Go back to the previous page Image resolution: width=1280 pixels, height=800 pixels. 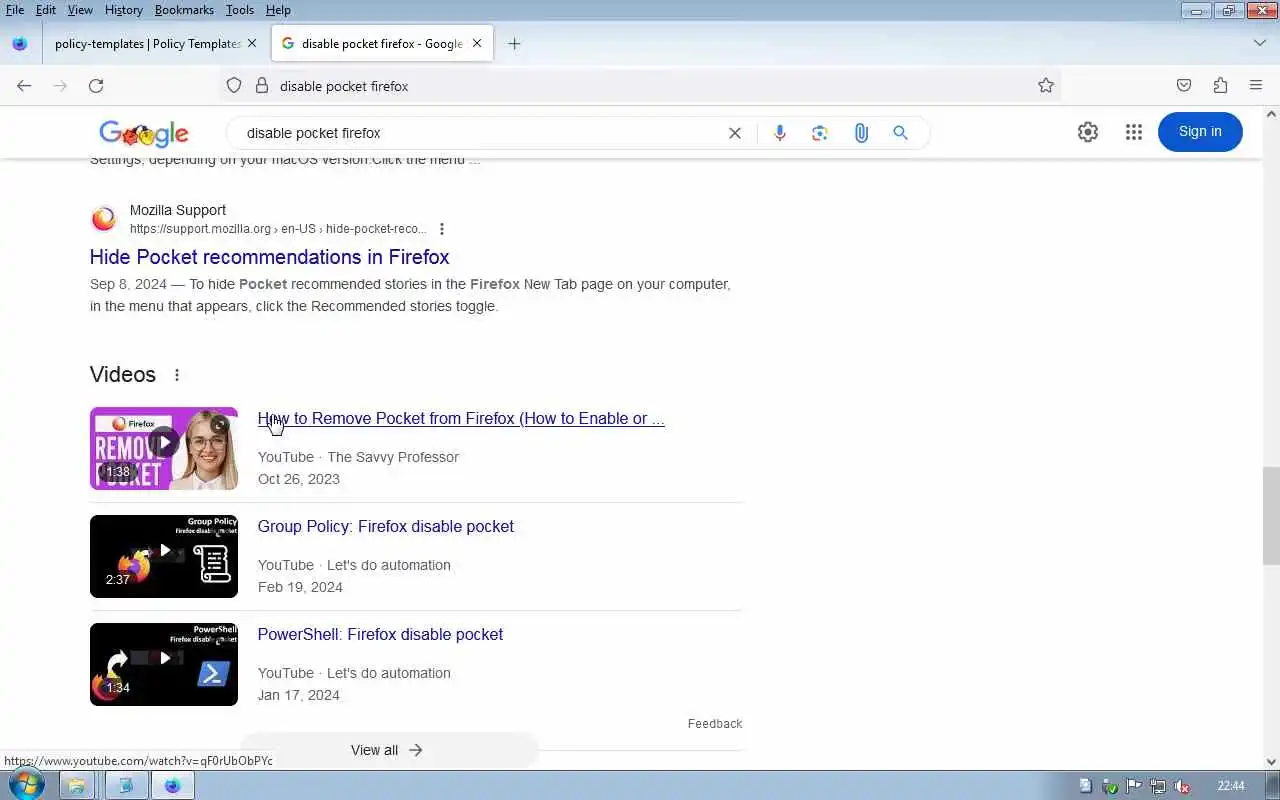[x=24, y=86]
